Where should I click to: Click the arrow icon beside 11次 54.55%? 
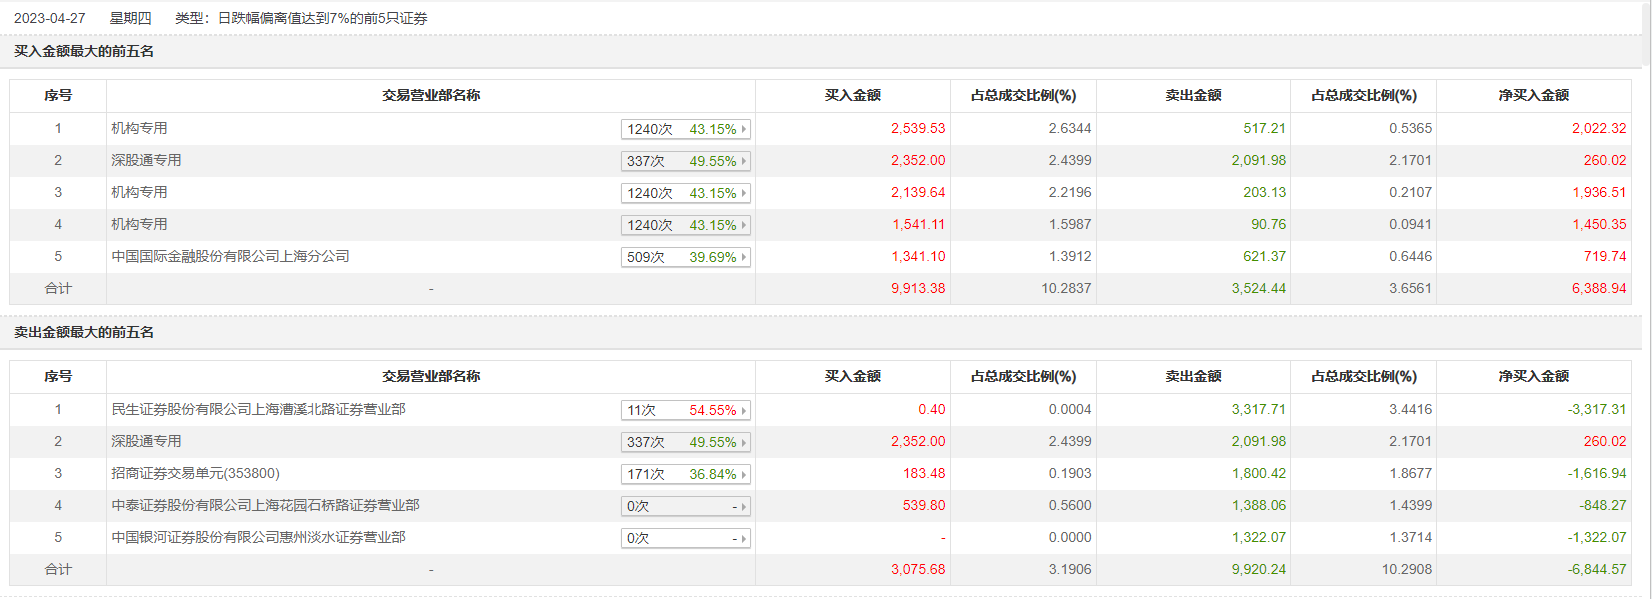coord(743,410)
